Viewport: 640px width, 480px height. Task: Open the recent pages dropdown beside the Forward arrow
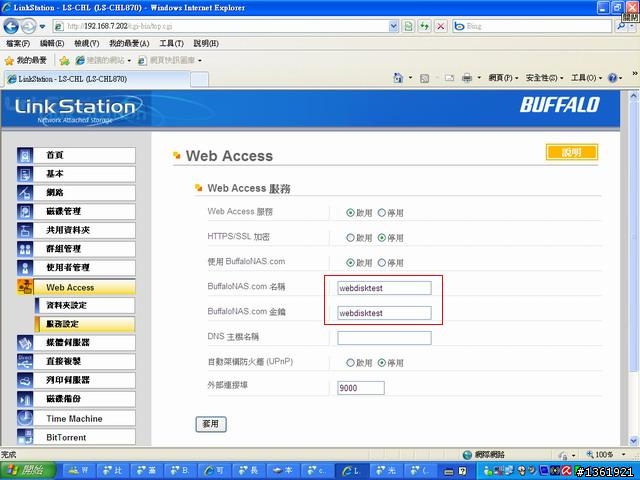(42, 27)
